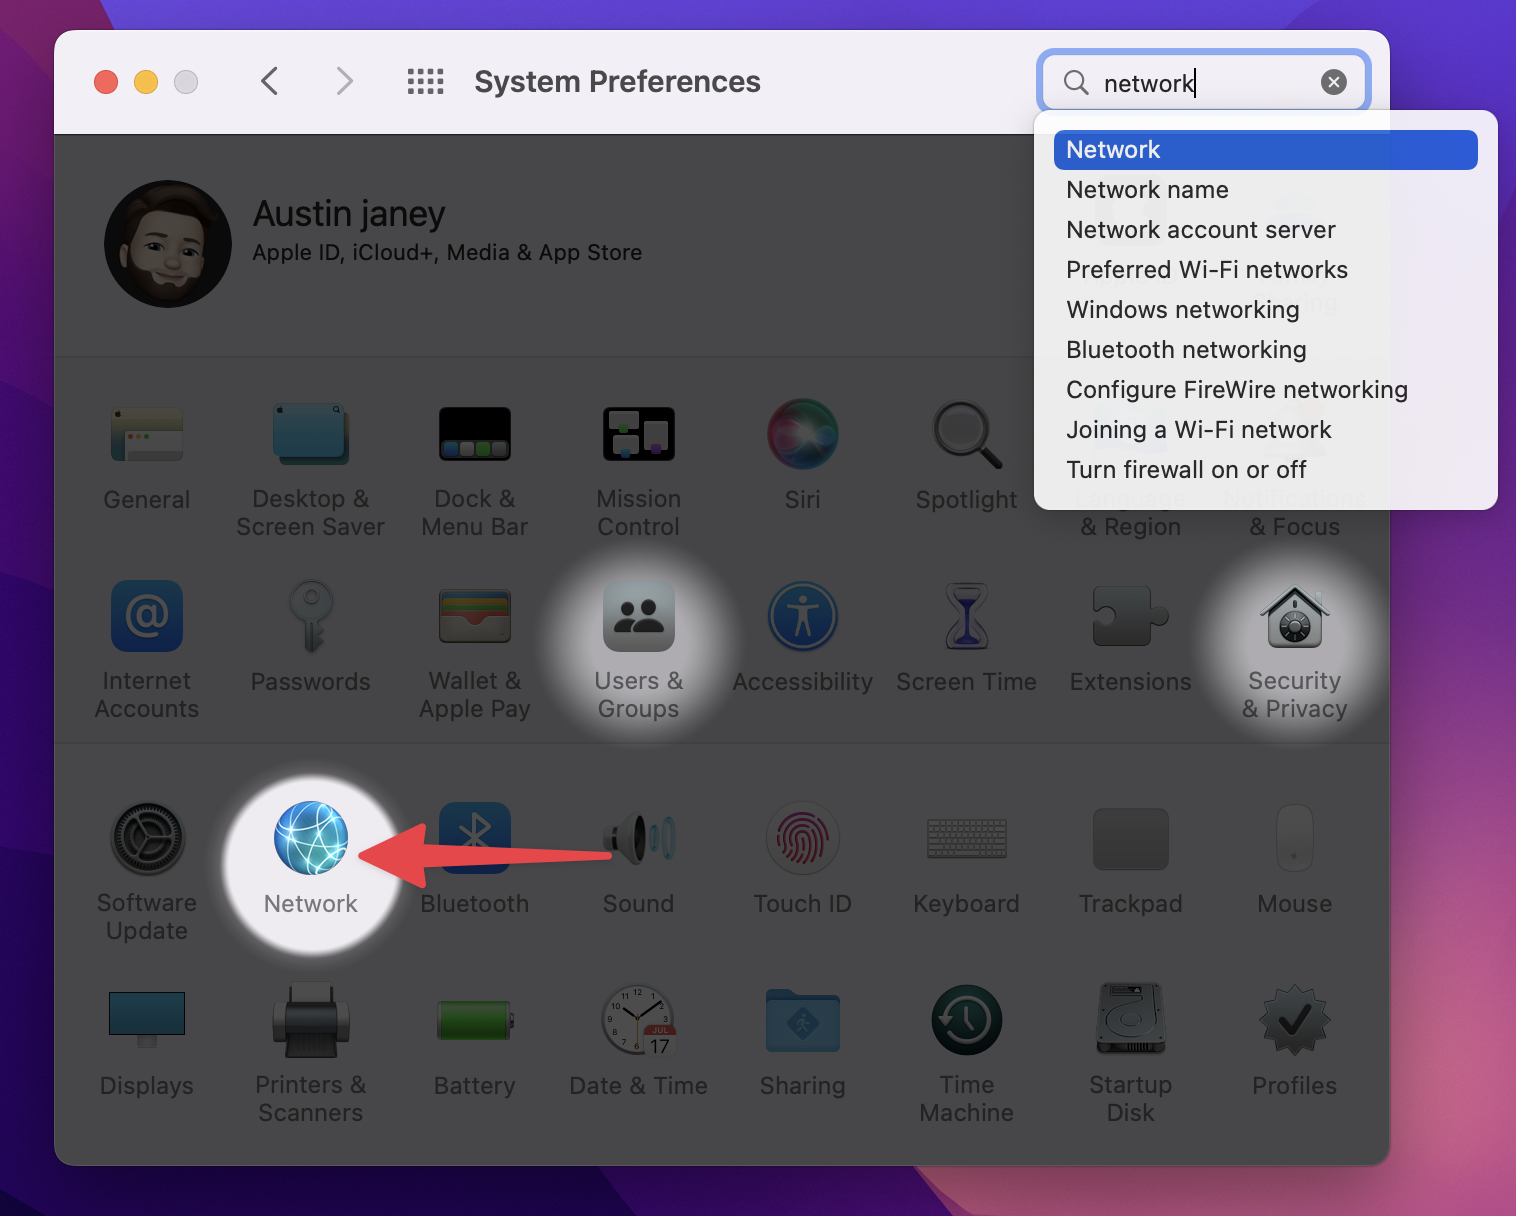The width and height of the screenshot is (1516, 1216).
Task: Open Printers & Scanners preferences
Action: 311,1021
